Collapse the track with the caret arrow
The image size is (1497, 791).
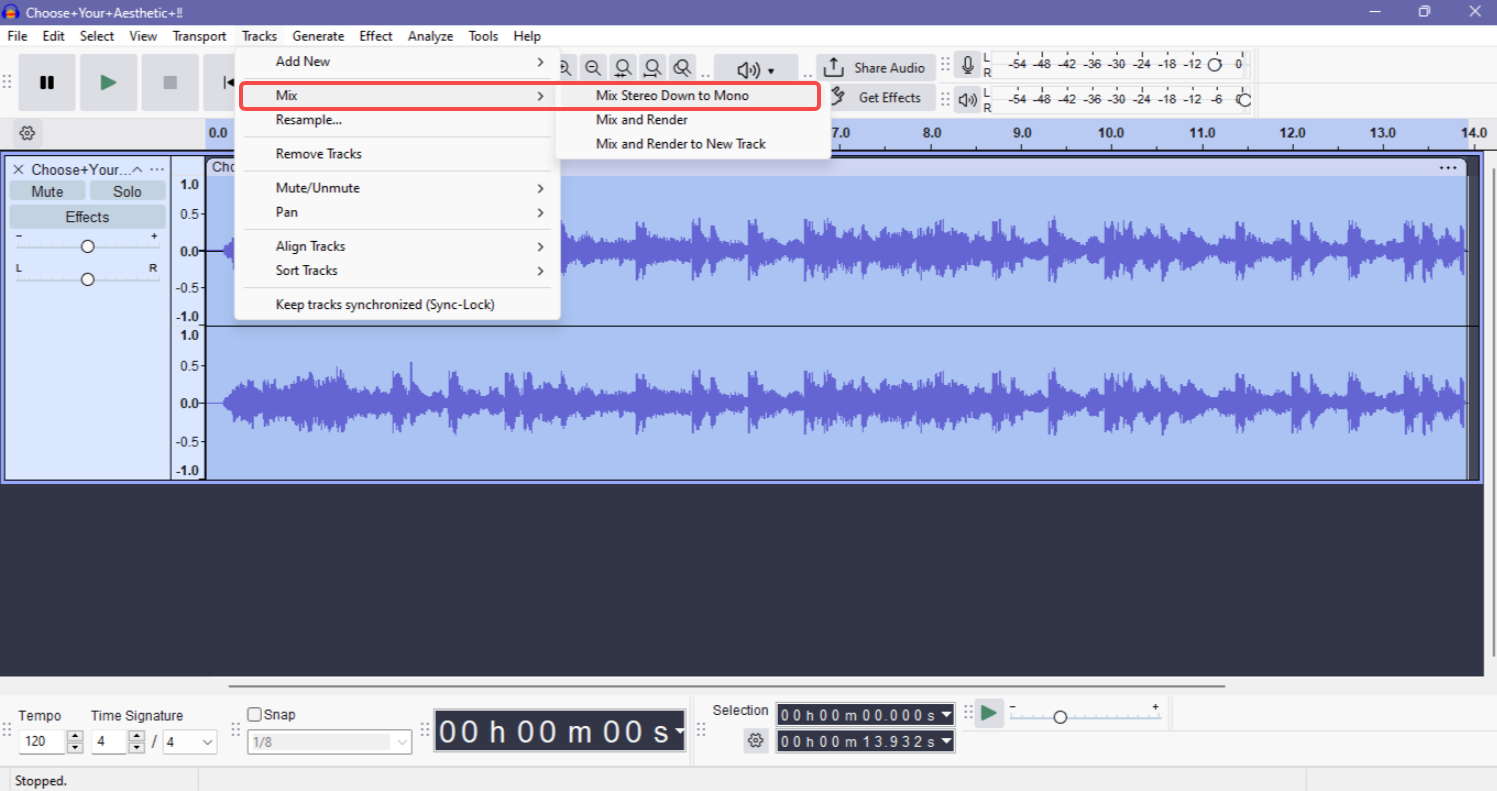point(138,169)
